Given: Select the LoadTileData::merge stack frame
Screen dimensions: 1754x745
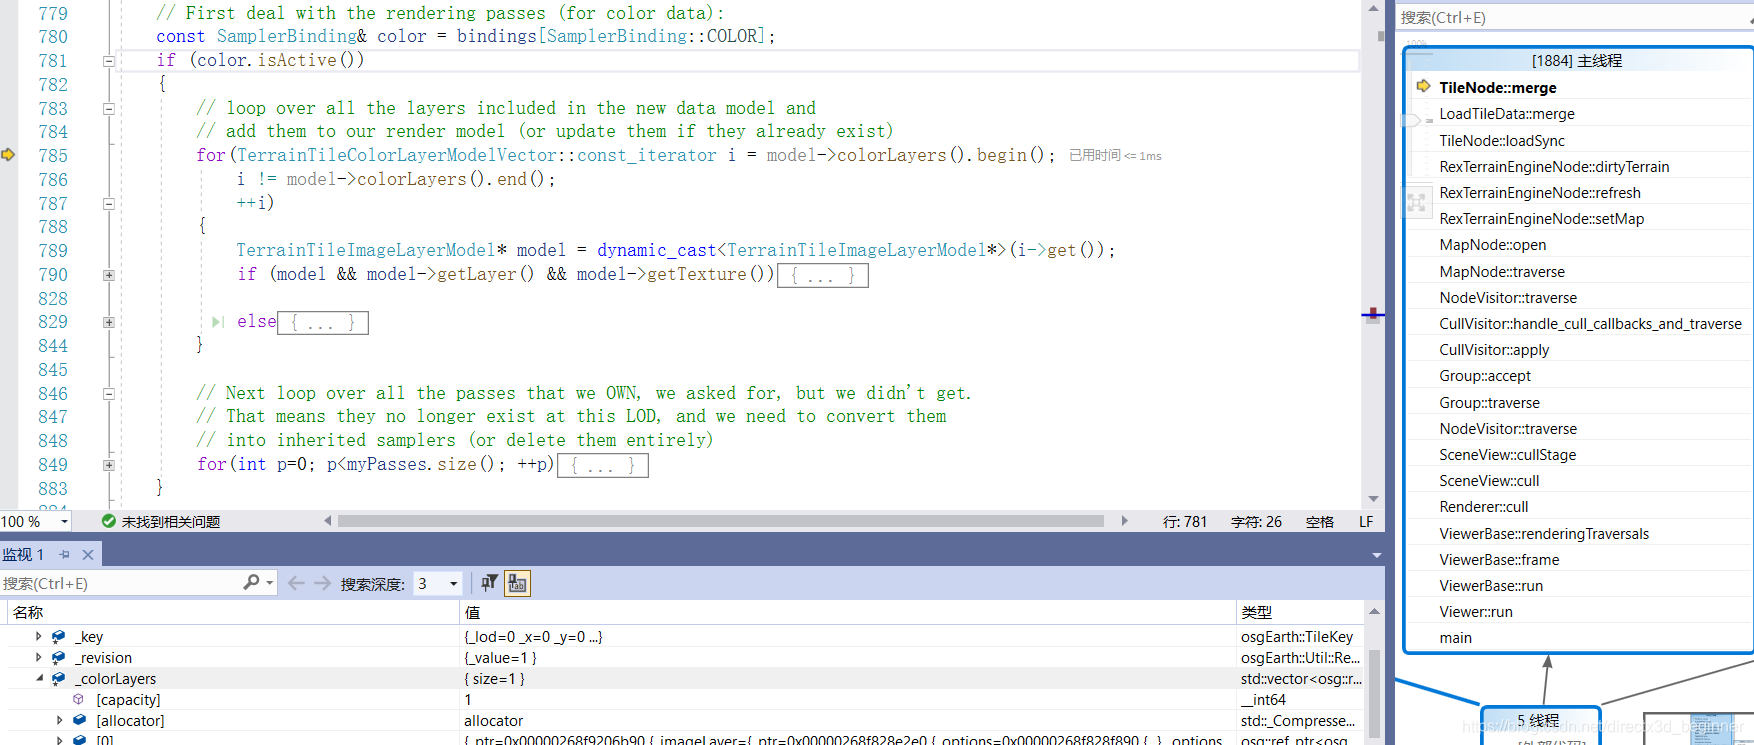Looking at the screenshot, I should click(1507, 114).
